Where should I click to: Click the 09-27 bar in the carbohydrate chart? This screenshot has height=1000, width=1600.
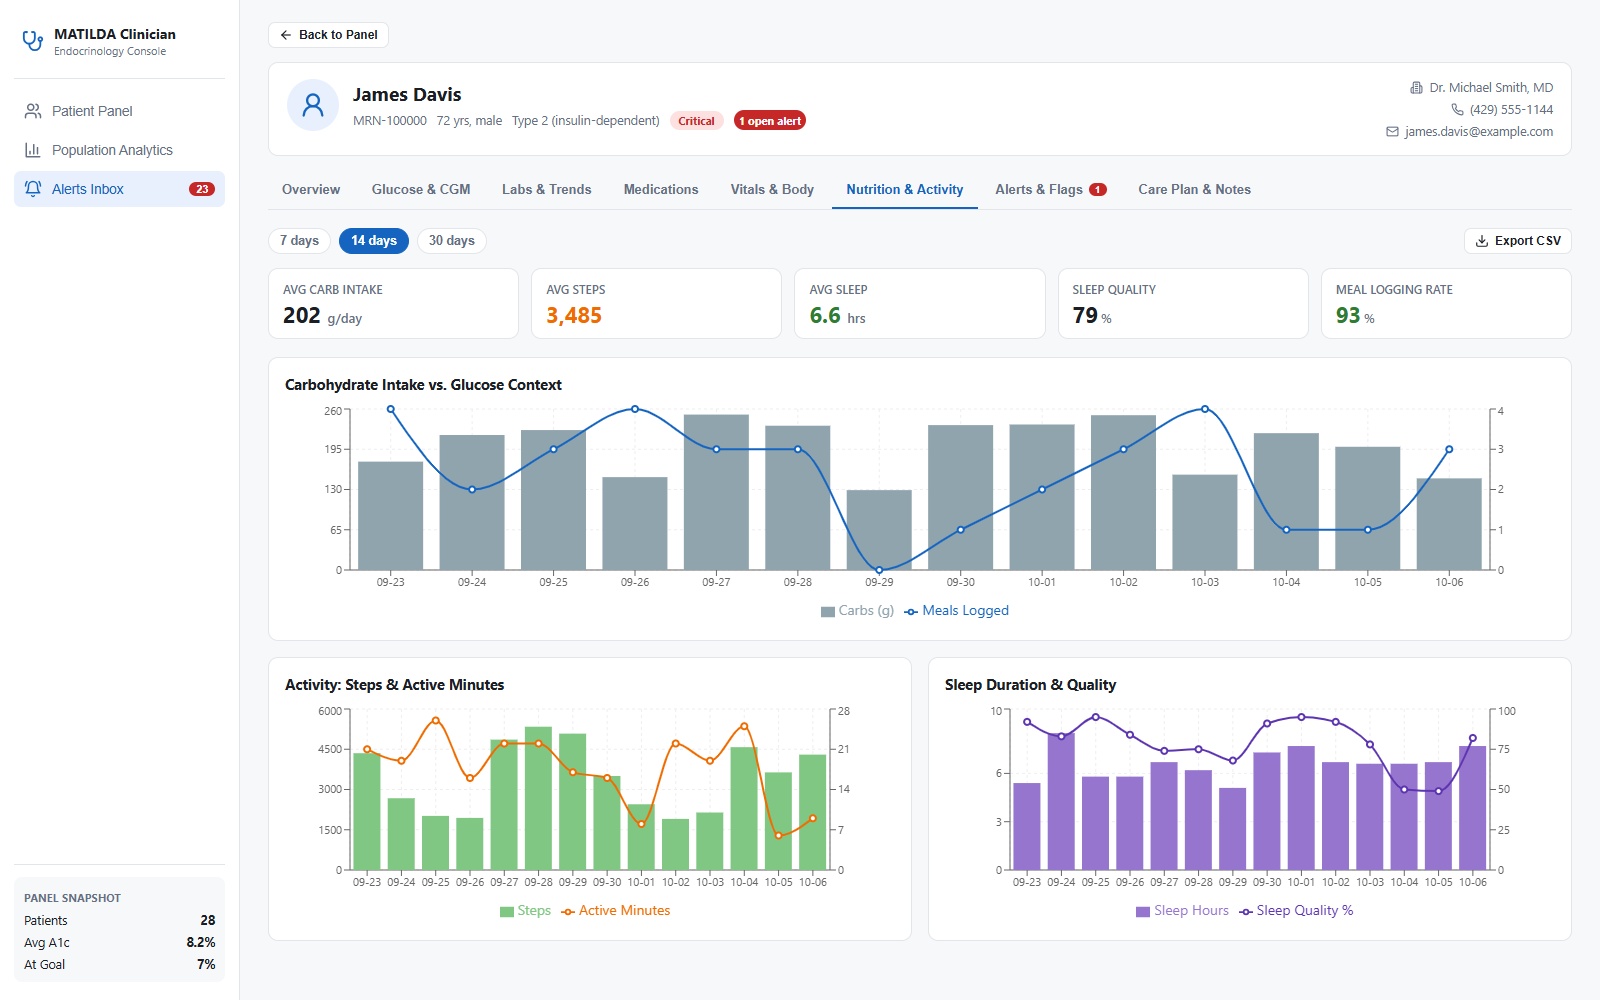pyautogui.click(x=716, y=492)
